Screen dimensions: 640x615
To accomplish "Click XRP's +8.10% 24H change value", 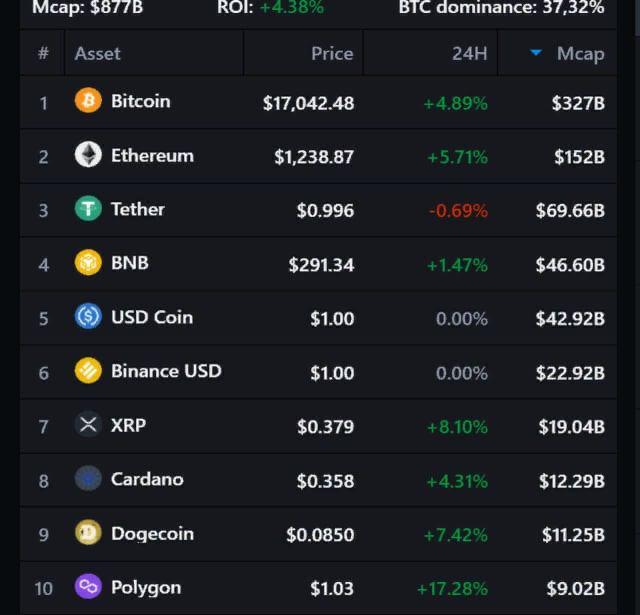I will coord(457,427).
